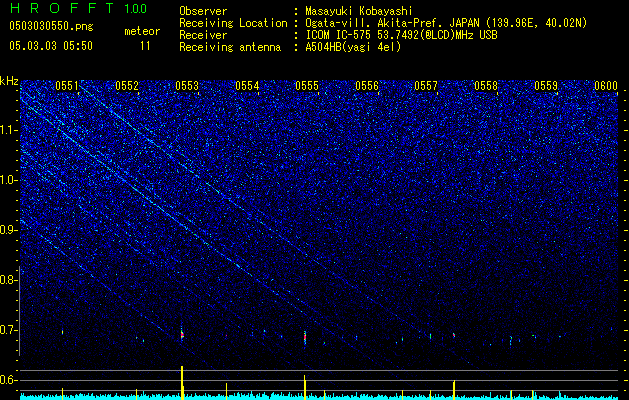This screenshot has height=400, width=629.
Task: Click the 0558 time marker
Action: [x=486, y=86]
